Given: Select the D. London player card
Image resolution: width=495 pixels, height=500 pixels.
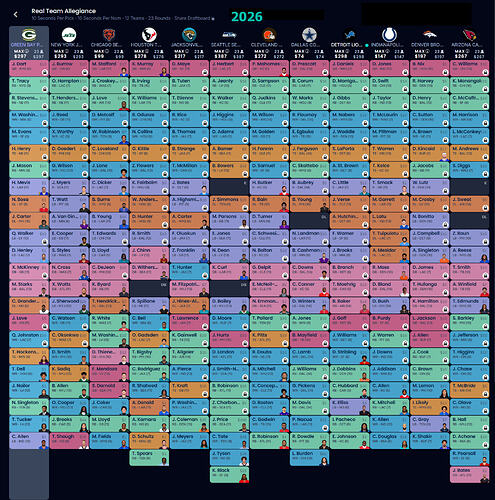Looking at the screenshot, I should pyautogui.click(x=229, y=356).
